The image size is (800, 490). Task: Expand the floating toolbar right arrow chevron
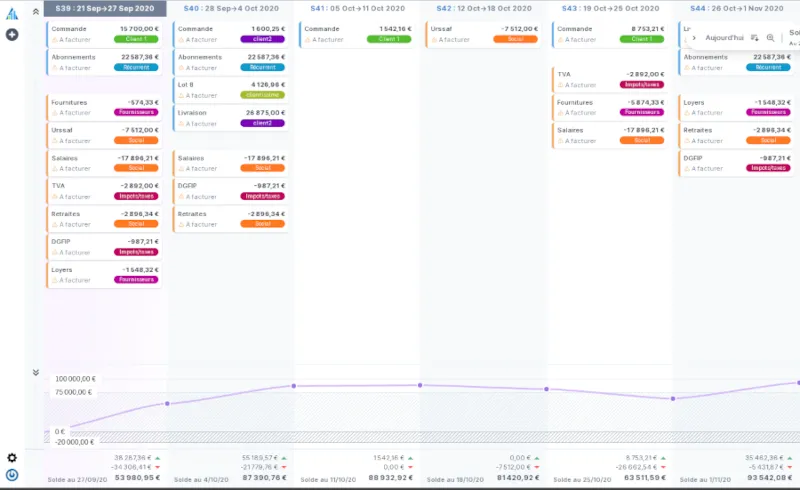(x=694, y=37)
